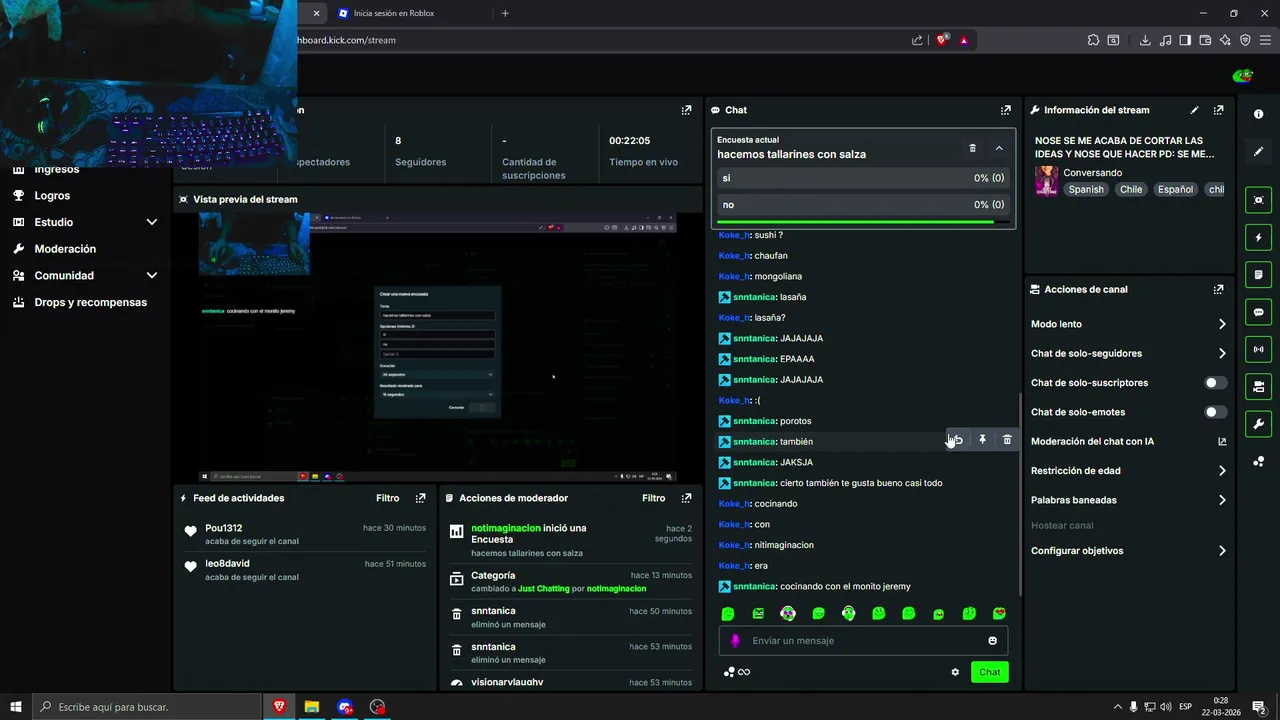This screenshot has width=1280, height=720.
Task: Open chat settings gear icon
Action: pyautogui.click(x=955, y=672)
